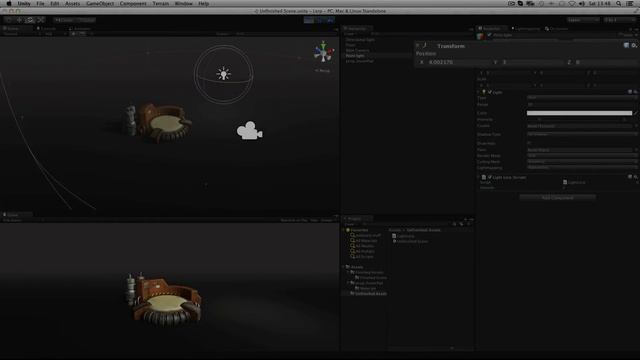640x360 pixels.
Task: Open the Transform component help icon
Action: tap(626, 45)
